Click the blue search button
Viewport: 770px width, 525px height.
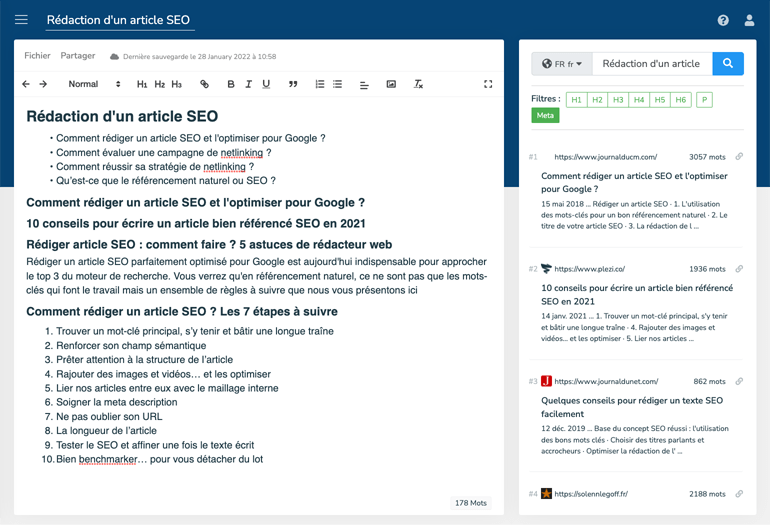point(727,64)
